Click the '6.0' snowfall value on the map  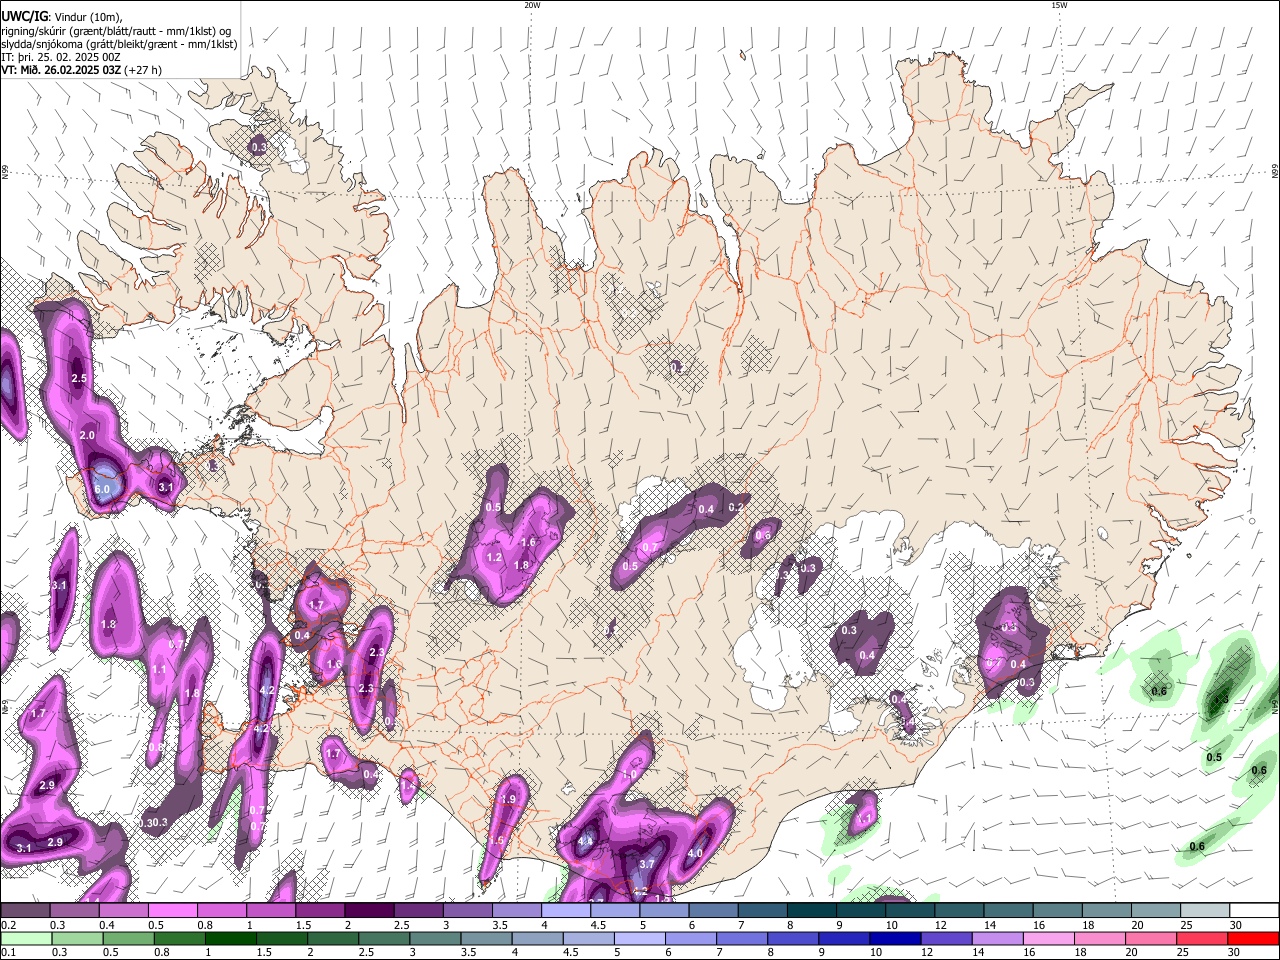pos(103,489)
